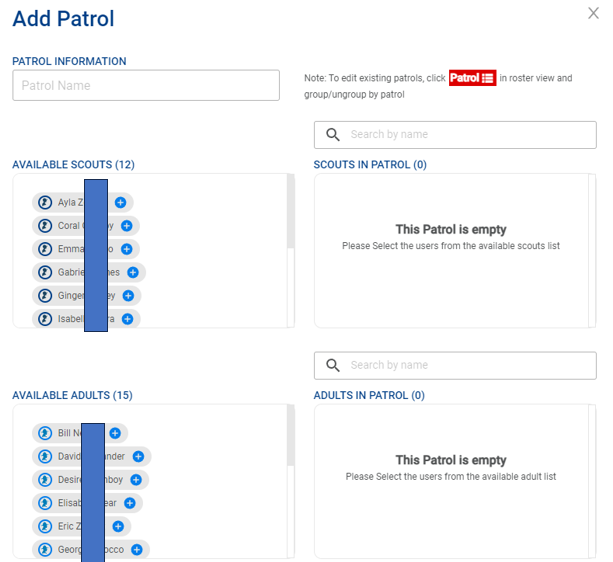Add adult Bill with plus icon
Viewport: 613px width, 562px height.
pos(115,433)
